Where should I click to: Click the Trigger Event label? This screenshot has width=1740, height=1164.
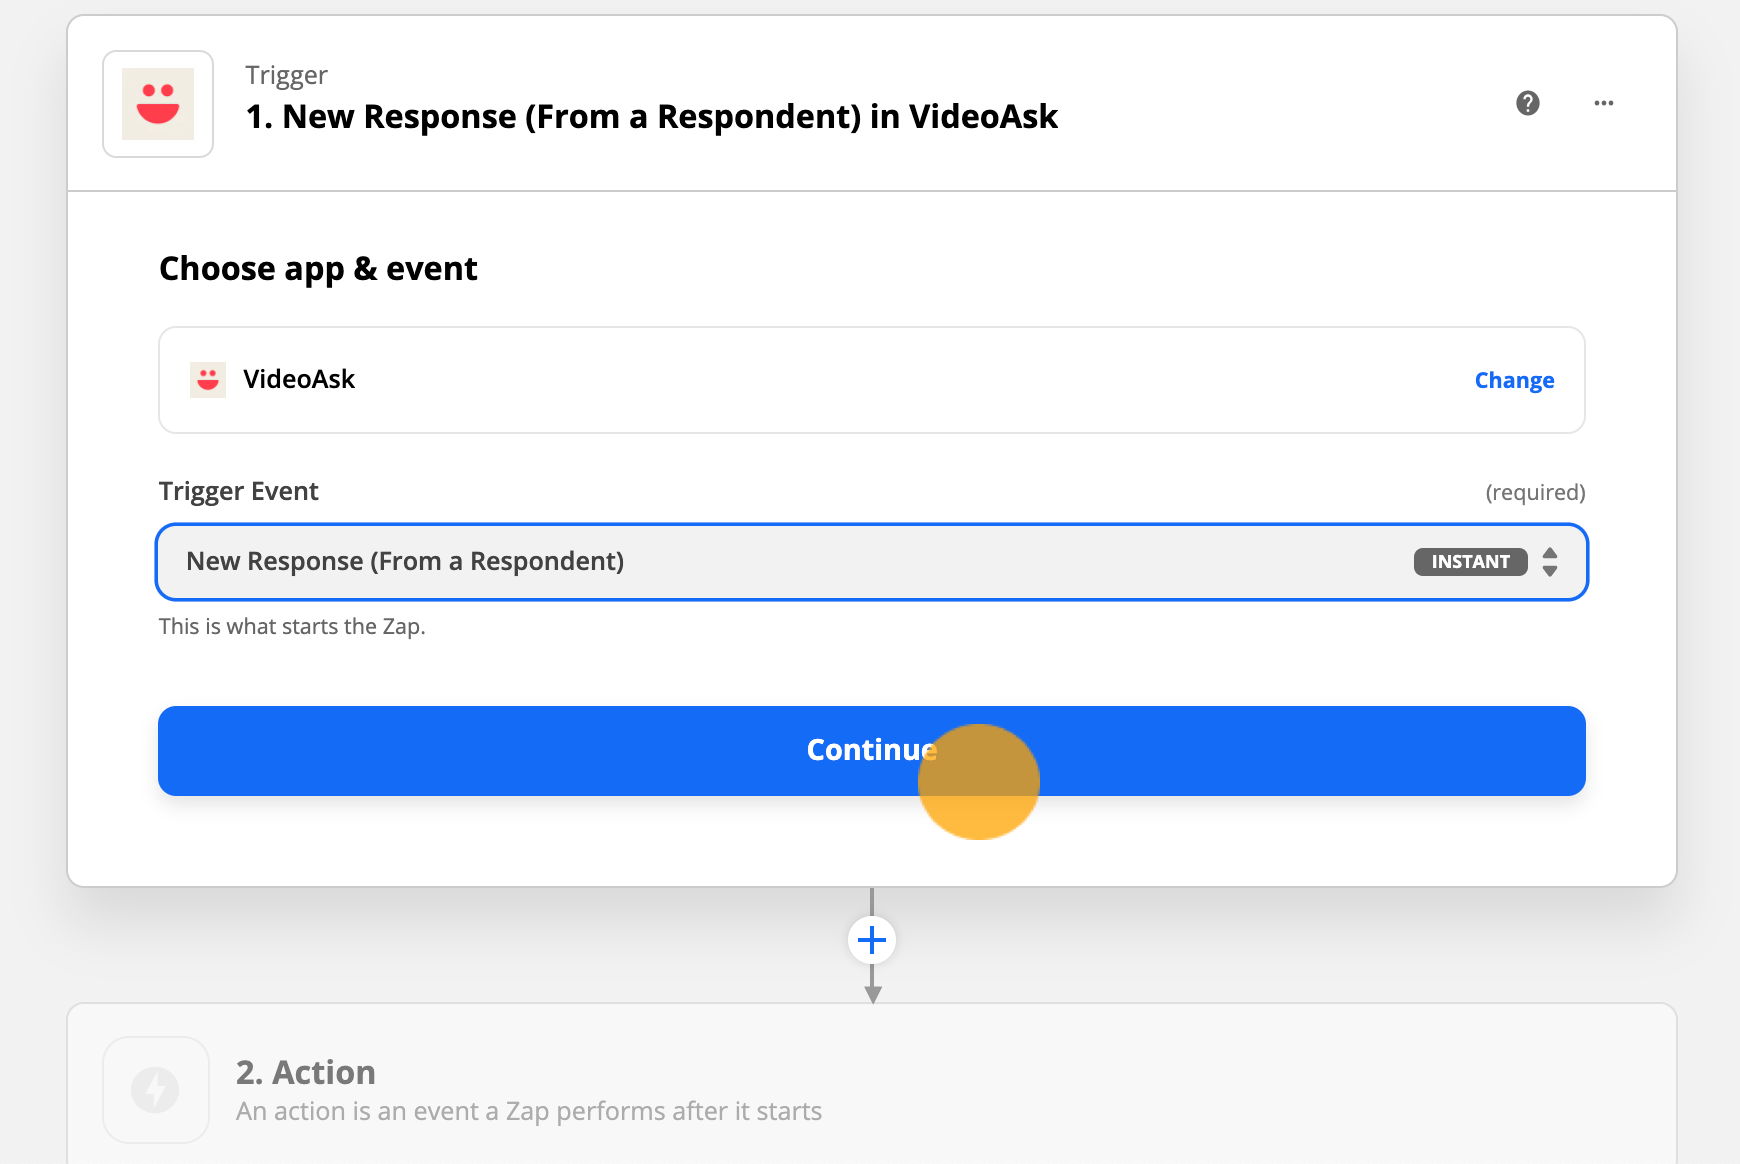point(238,491)
